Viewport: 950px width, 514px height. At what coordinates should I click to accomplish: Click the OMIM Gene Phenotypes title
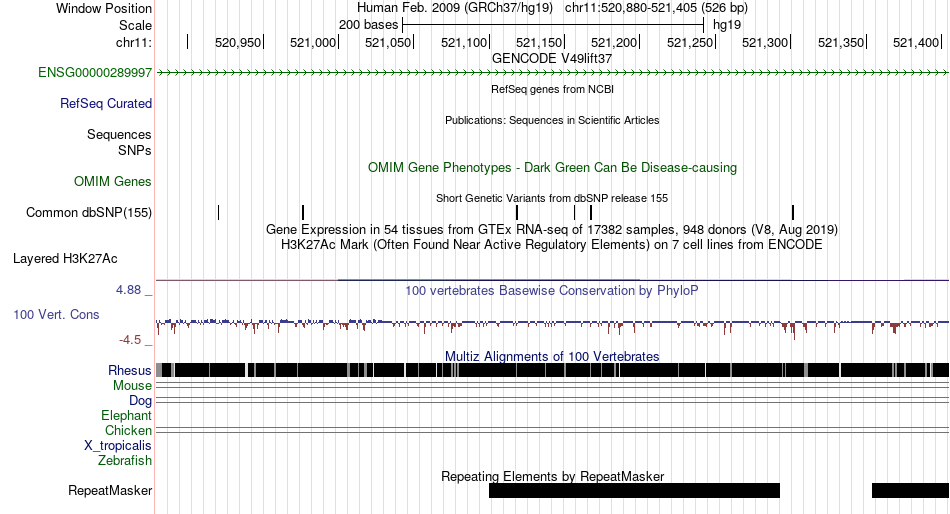(x=552, y=167)
